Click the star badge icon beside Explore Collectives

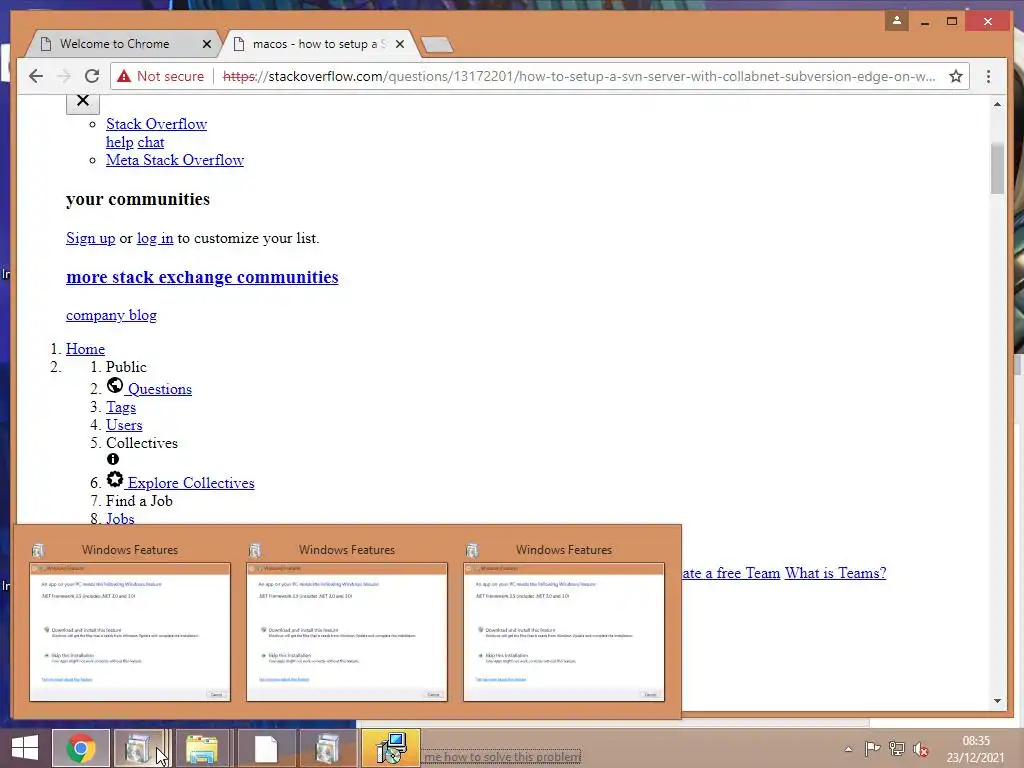(x=115, y=479)
